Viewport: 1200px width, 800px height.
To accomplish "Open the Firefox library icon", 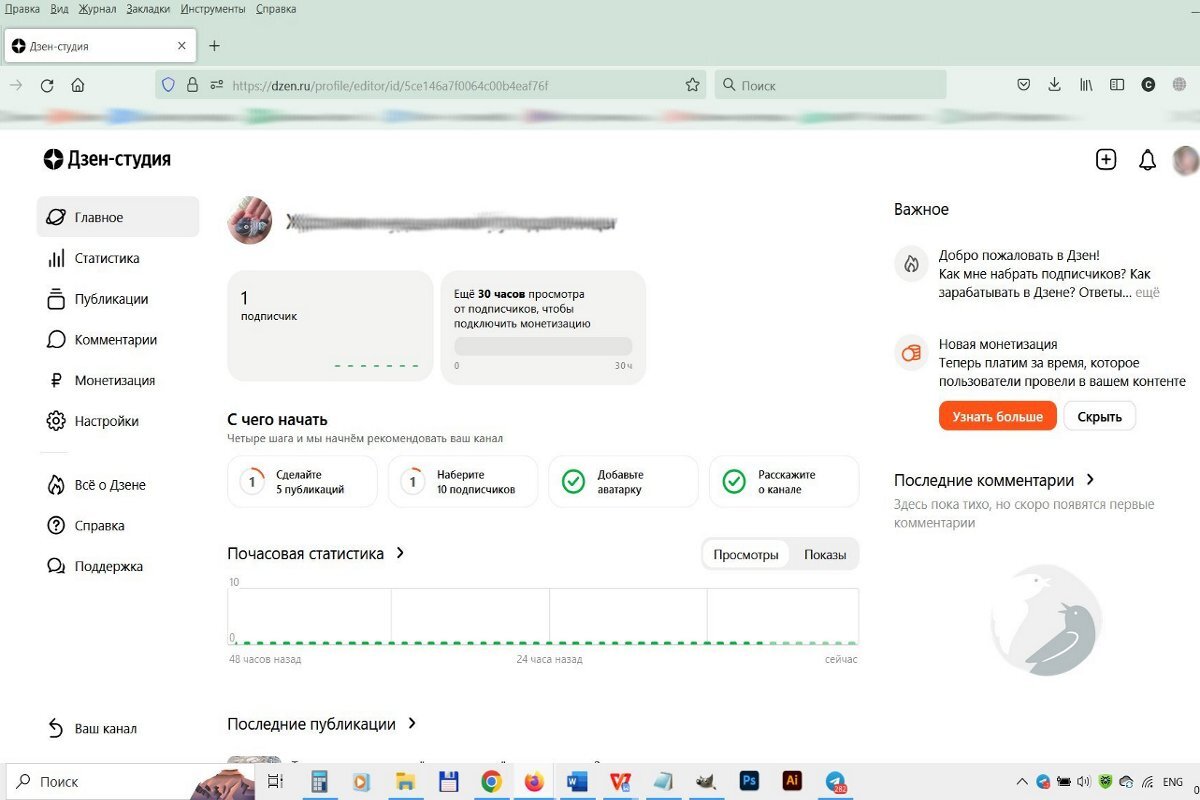I will point(1086,85).
